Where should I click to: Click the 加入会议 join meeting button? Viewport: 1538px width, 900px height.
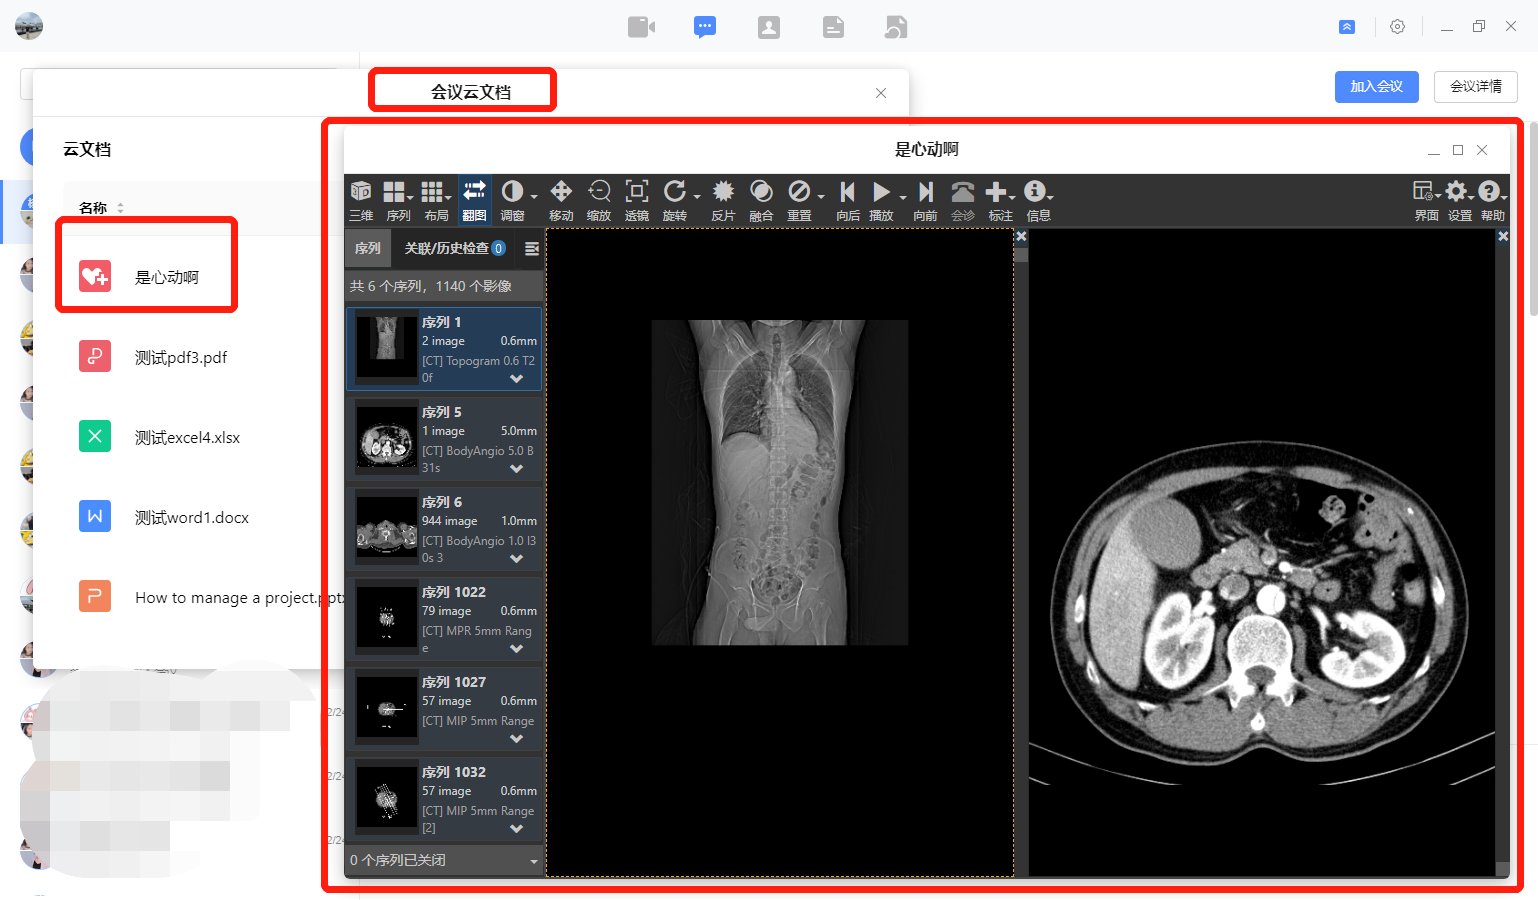click(x=1376, y=87)
